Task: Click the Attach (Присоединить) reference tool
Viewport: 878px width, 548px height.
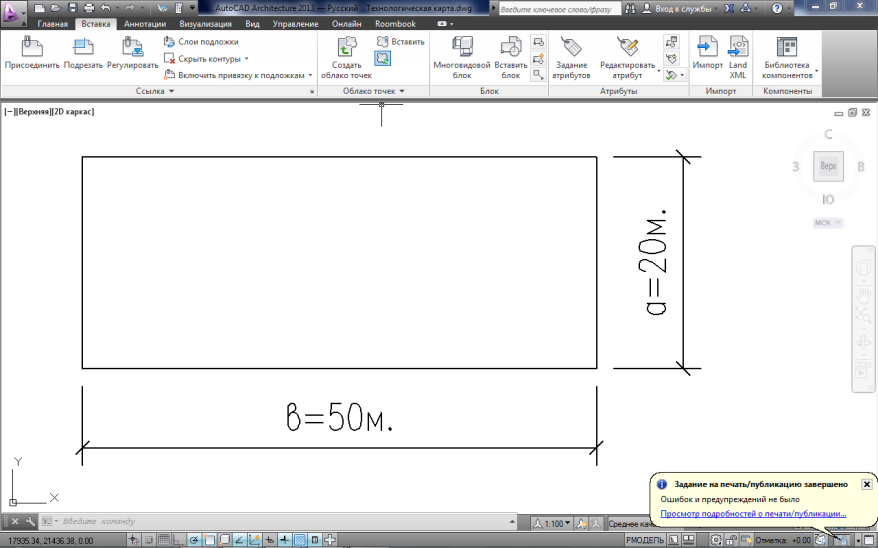Action: click(x=32, y=54)
